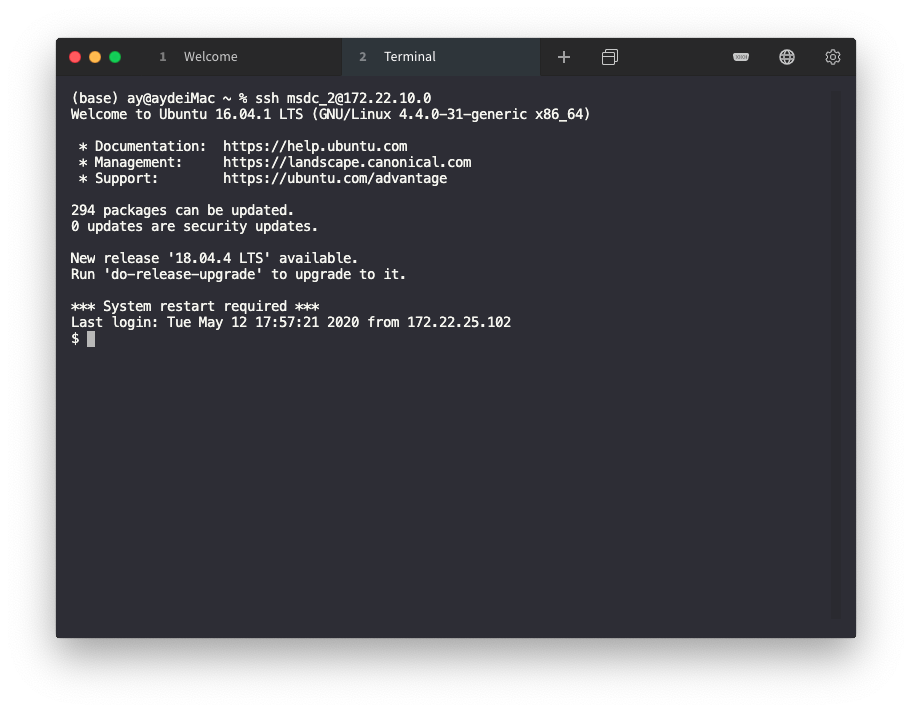Click the globe network icon
This screenshot has width=912, height=712.
[x=787, y=57]
